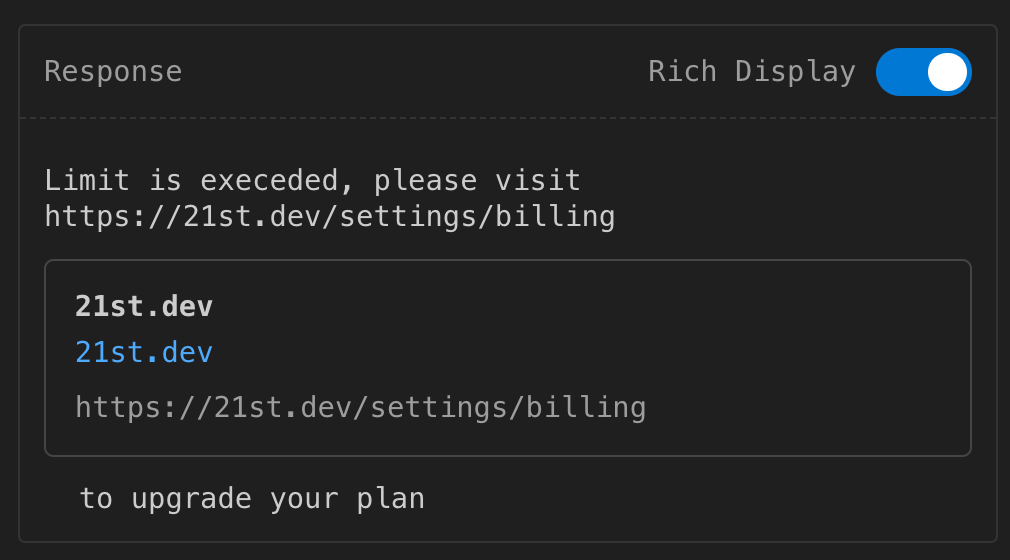The height and width of the screenshot is (560, 1010).
Task: Click the word "upgrade" below the card
Action: 191,498
